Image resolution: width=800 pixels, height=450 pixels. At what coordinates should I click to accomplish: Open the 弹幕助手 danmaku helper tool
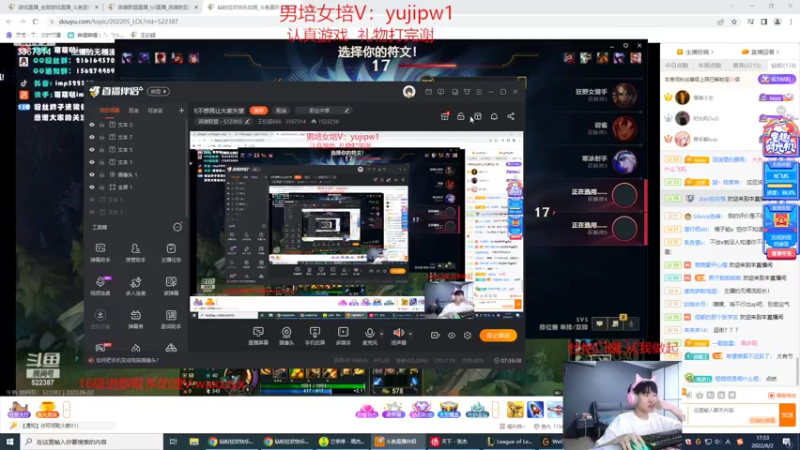(101, 252)
